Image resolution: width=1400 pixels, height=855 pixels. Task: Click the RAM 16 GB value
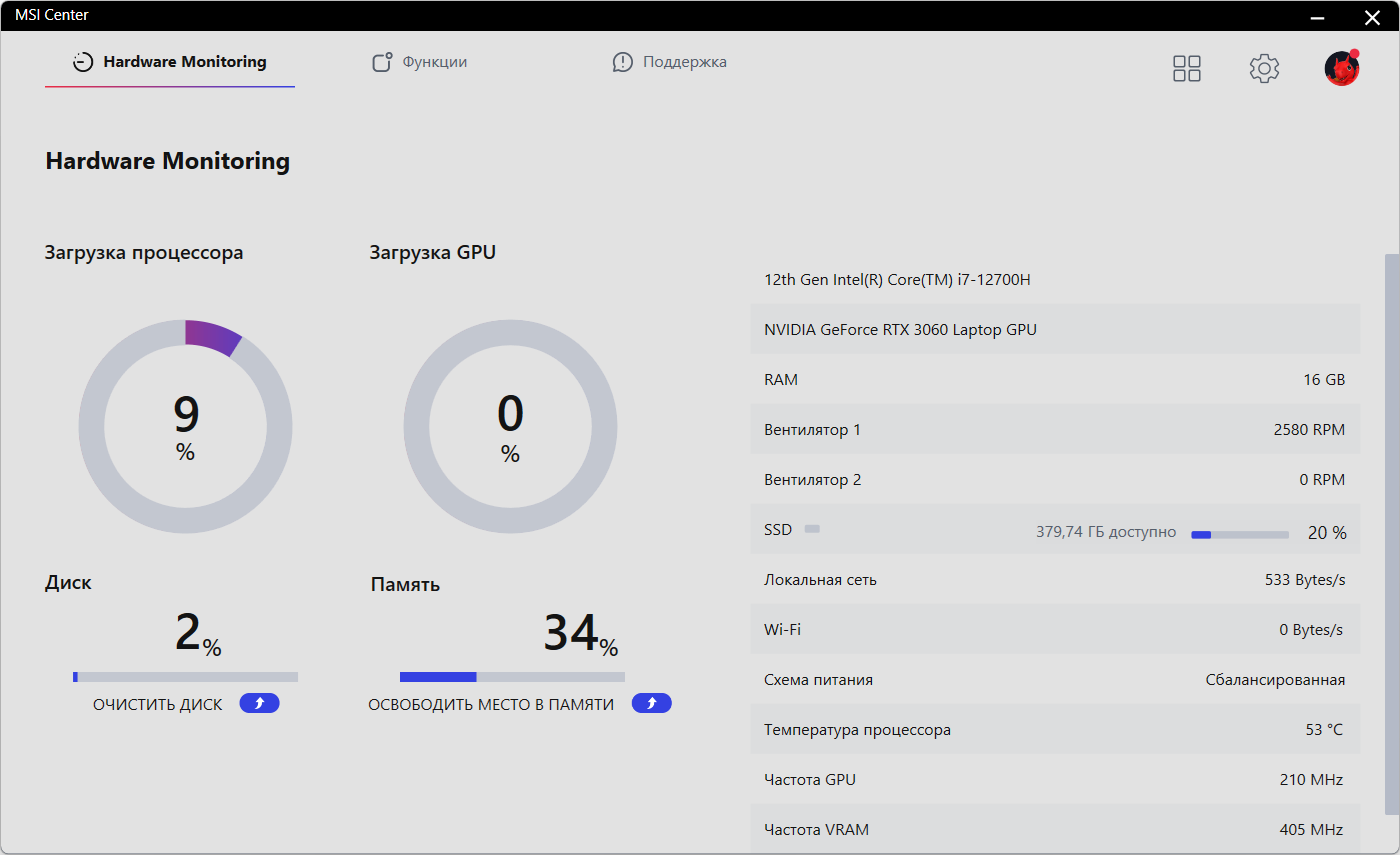coord(1324,380)
